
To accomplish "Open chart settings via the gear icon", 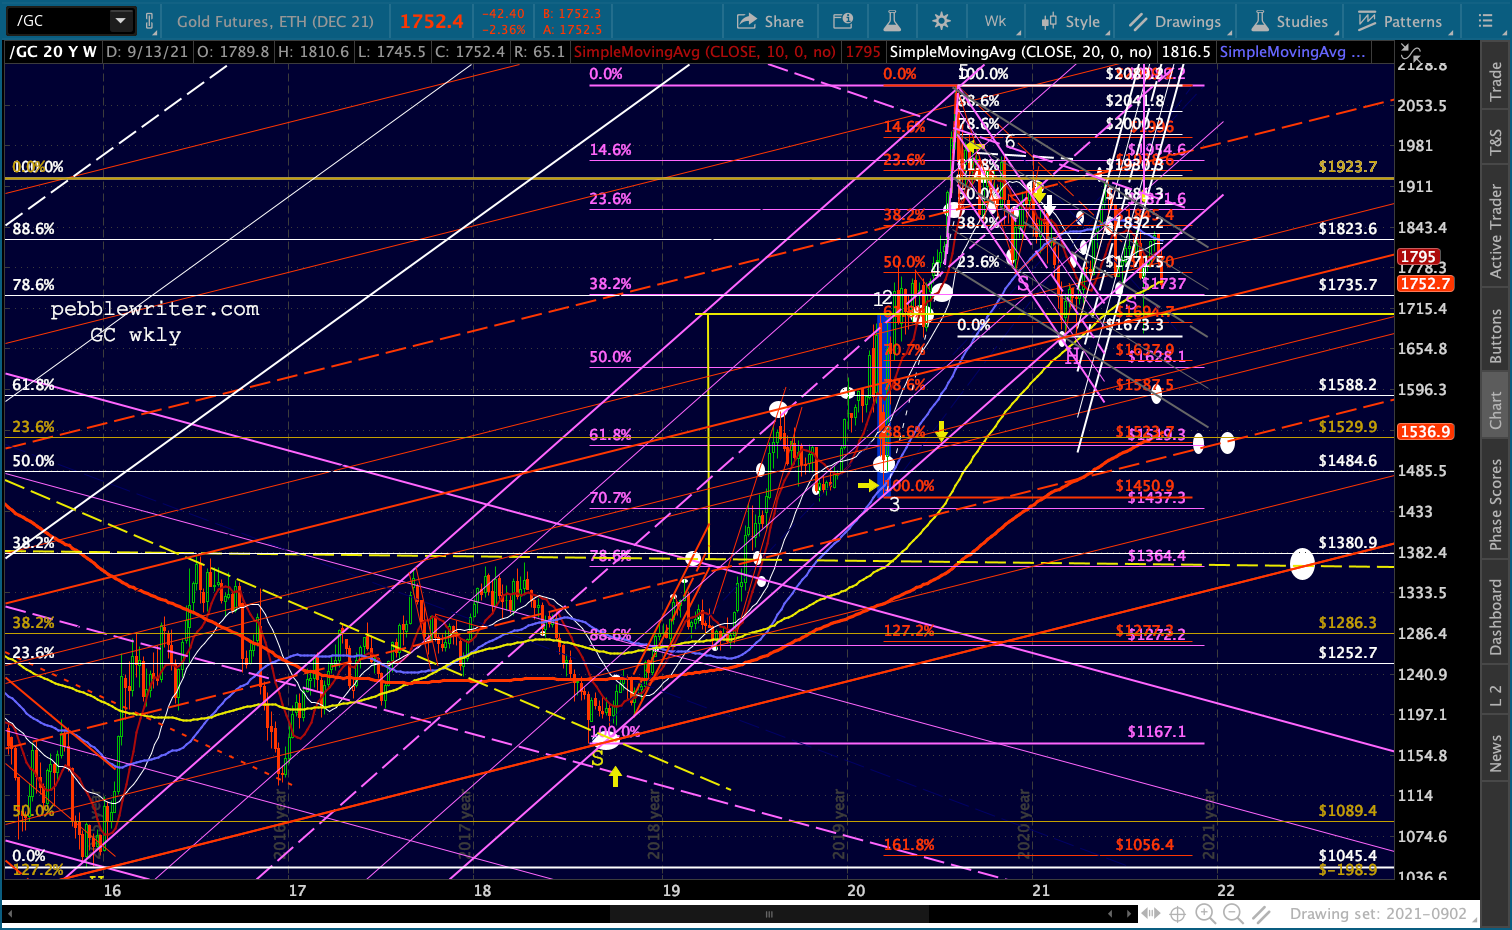I will coord(941,21).
